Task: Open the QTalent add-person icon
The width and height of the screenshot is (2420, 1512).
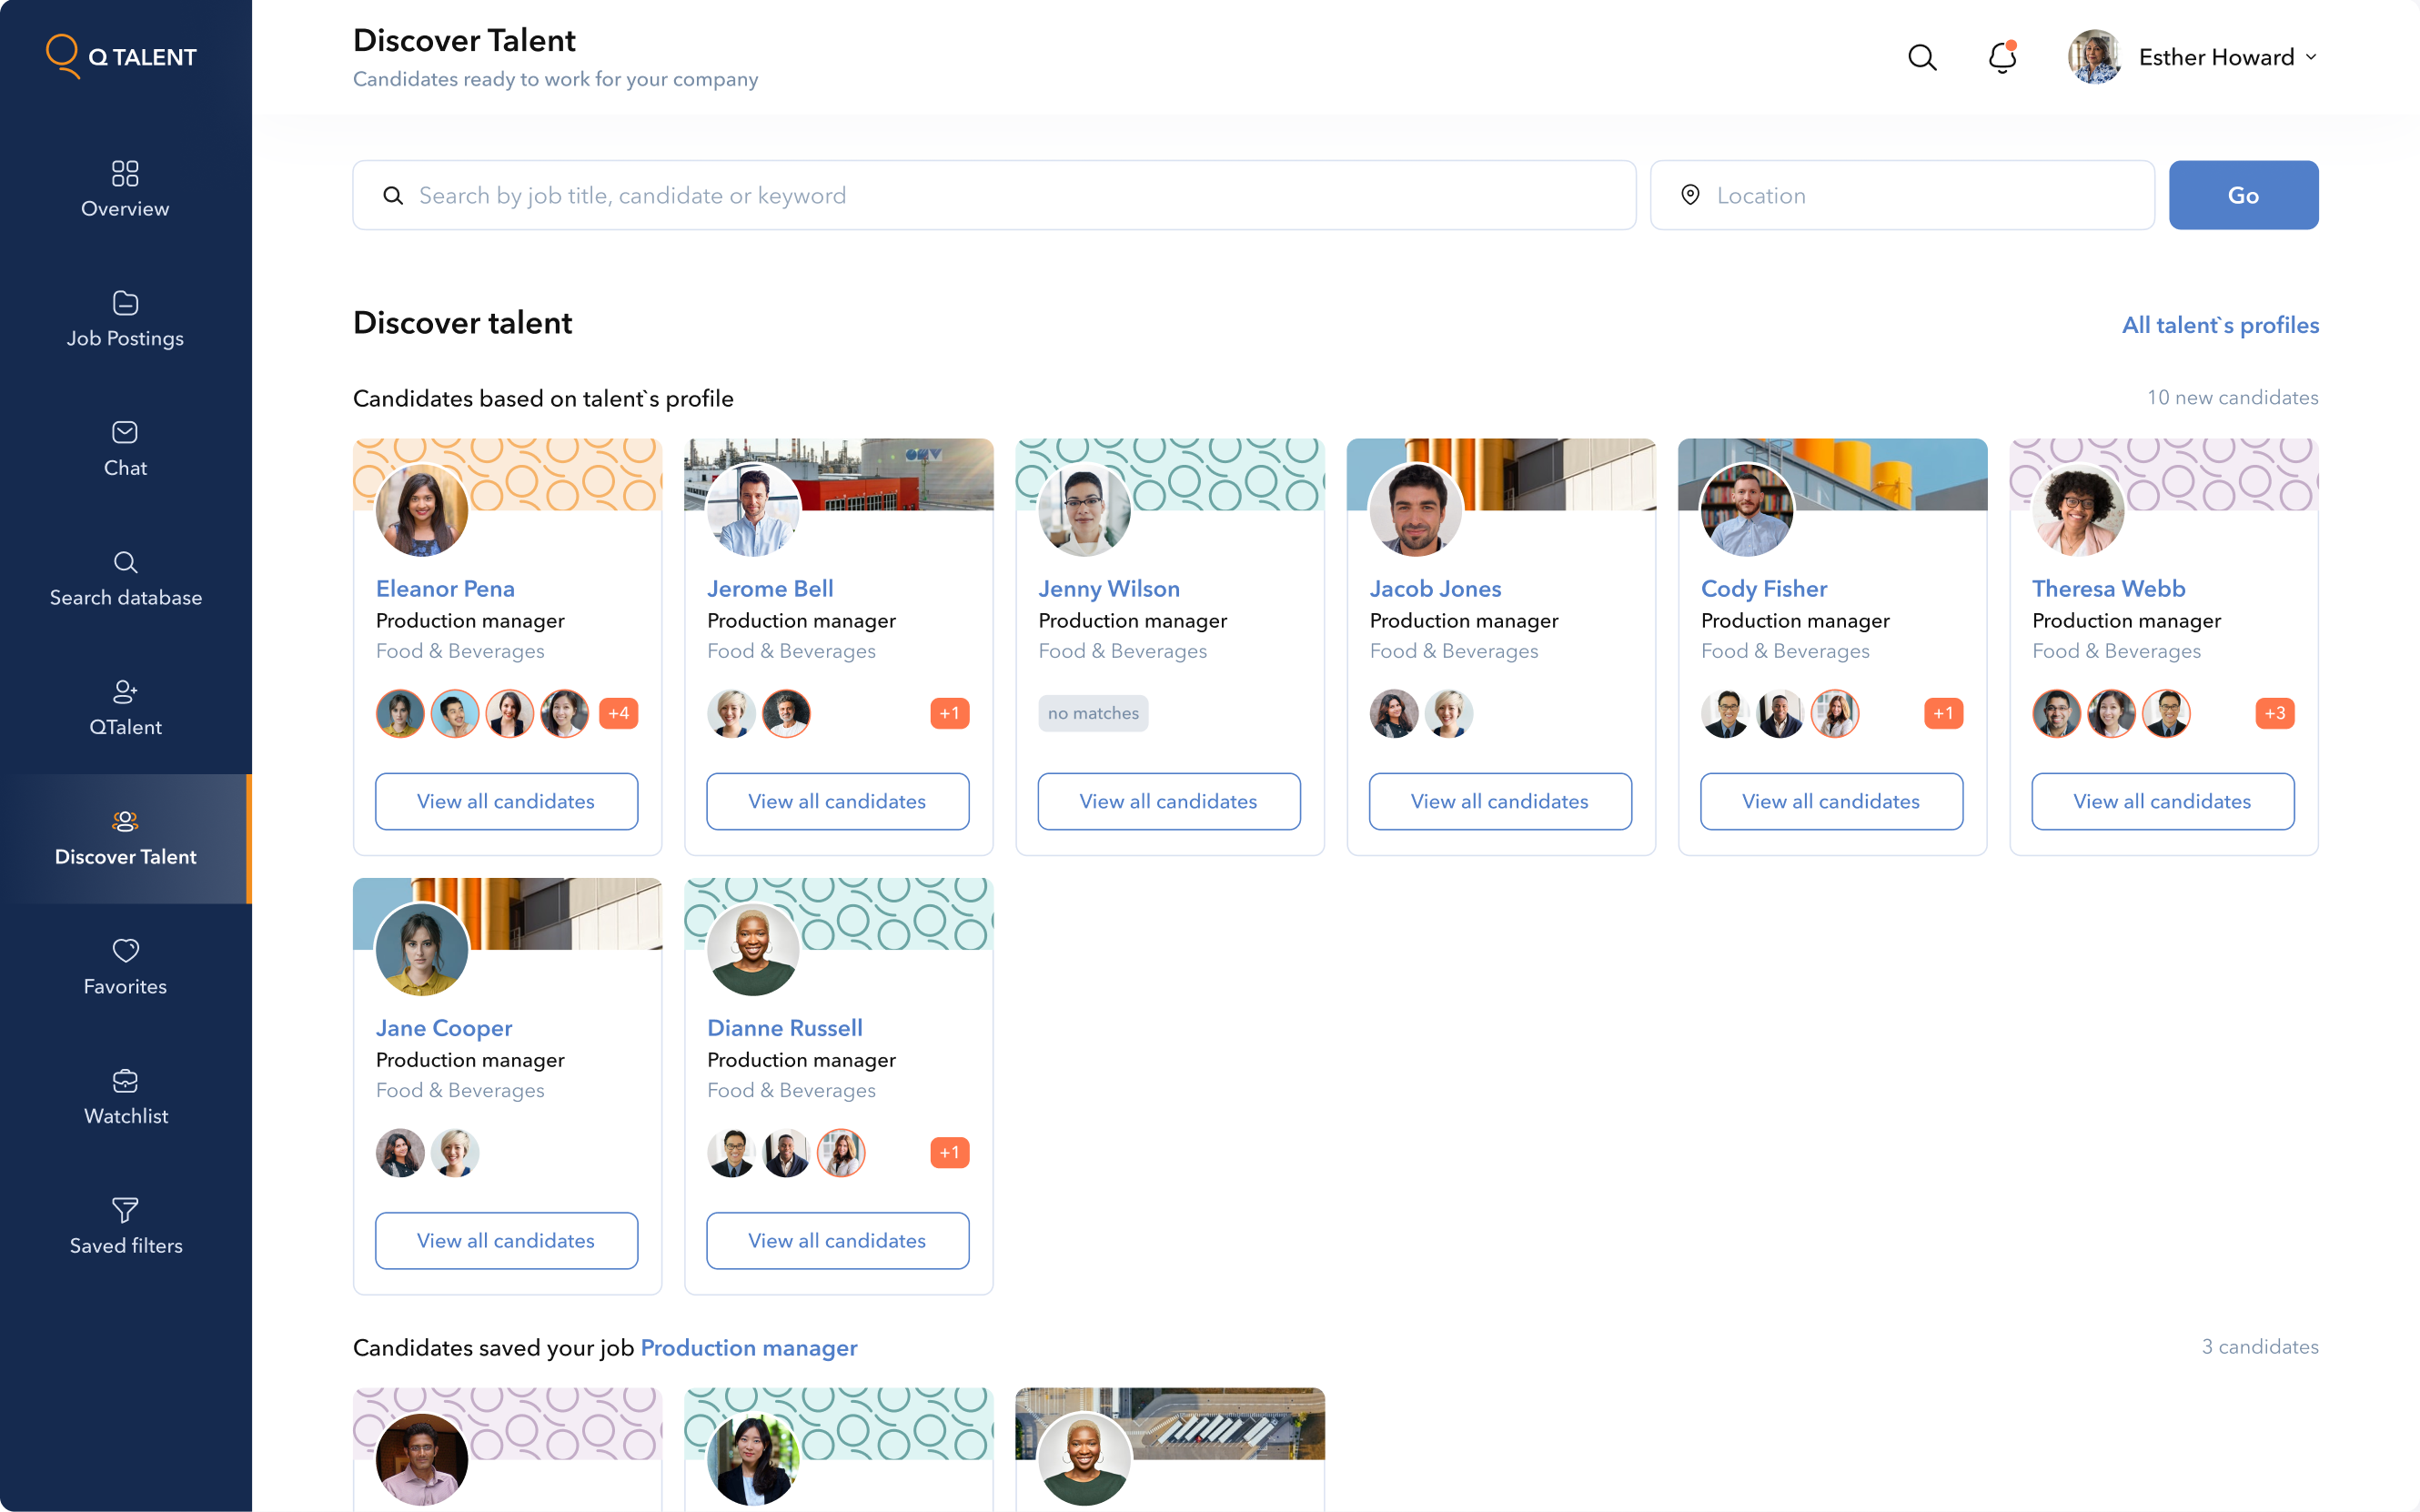Action: click(x=125, y=691)
